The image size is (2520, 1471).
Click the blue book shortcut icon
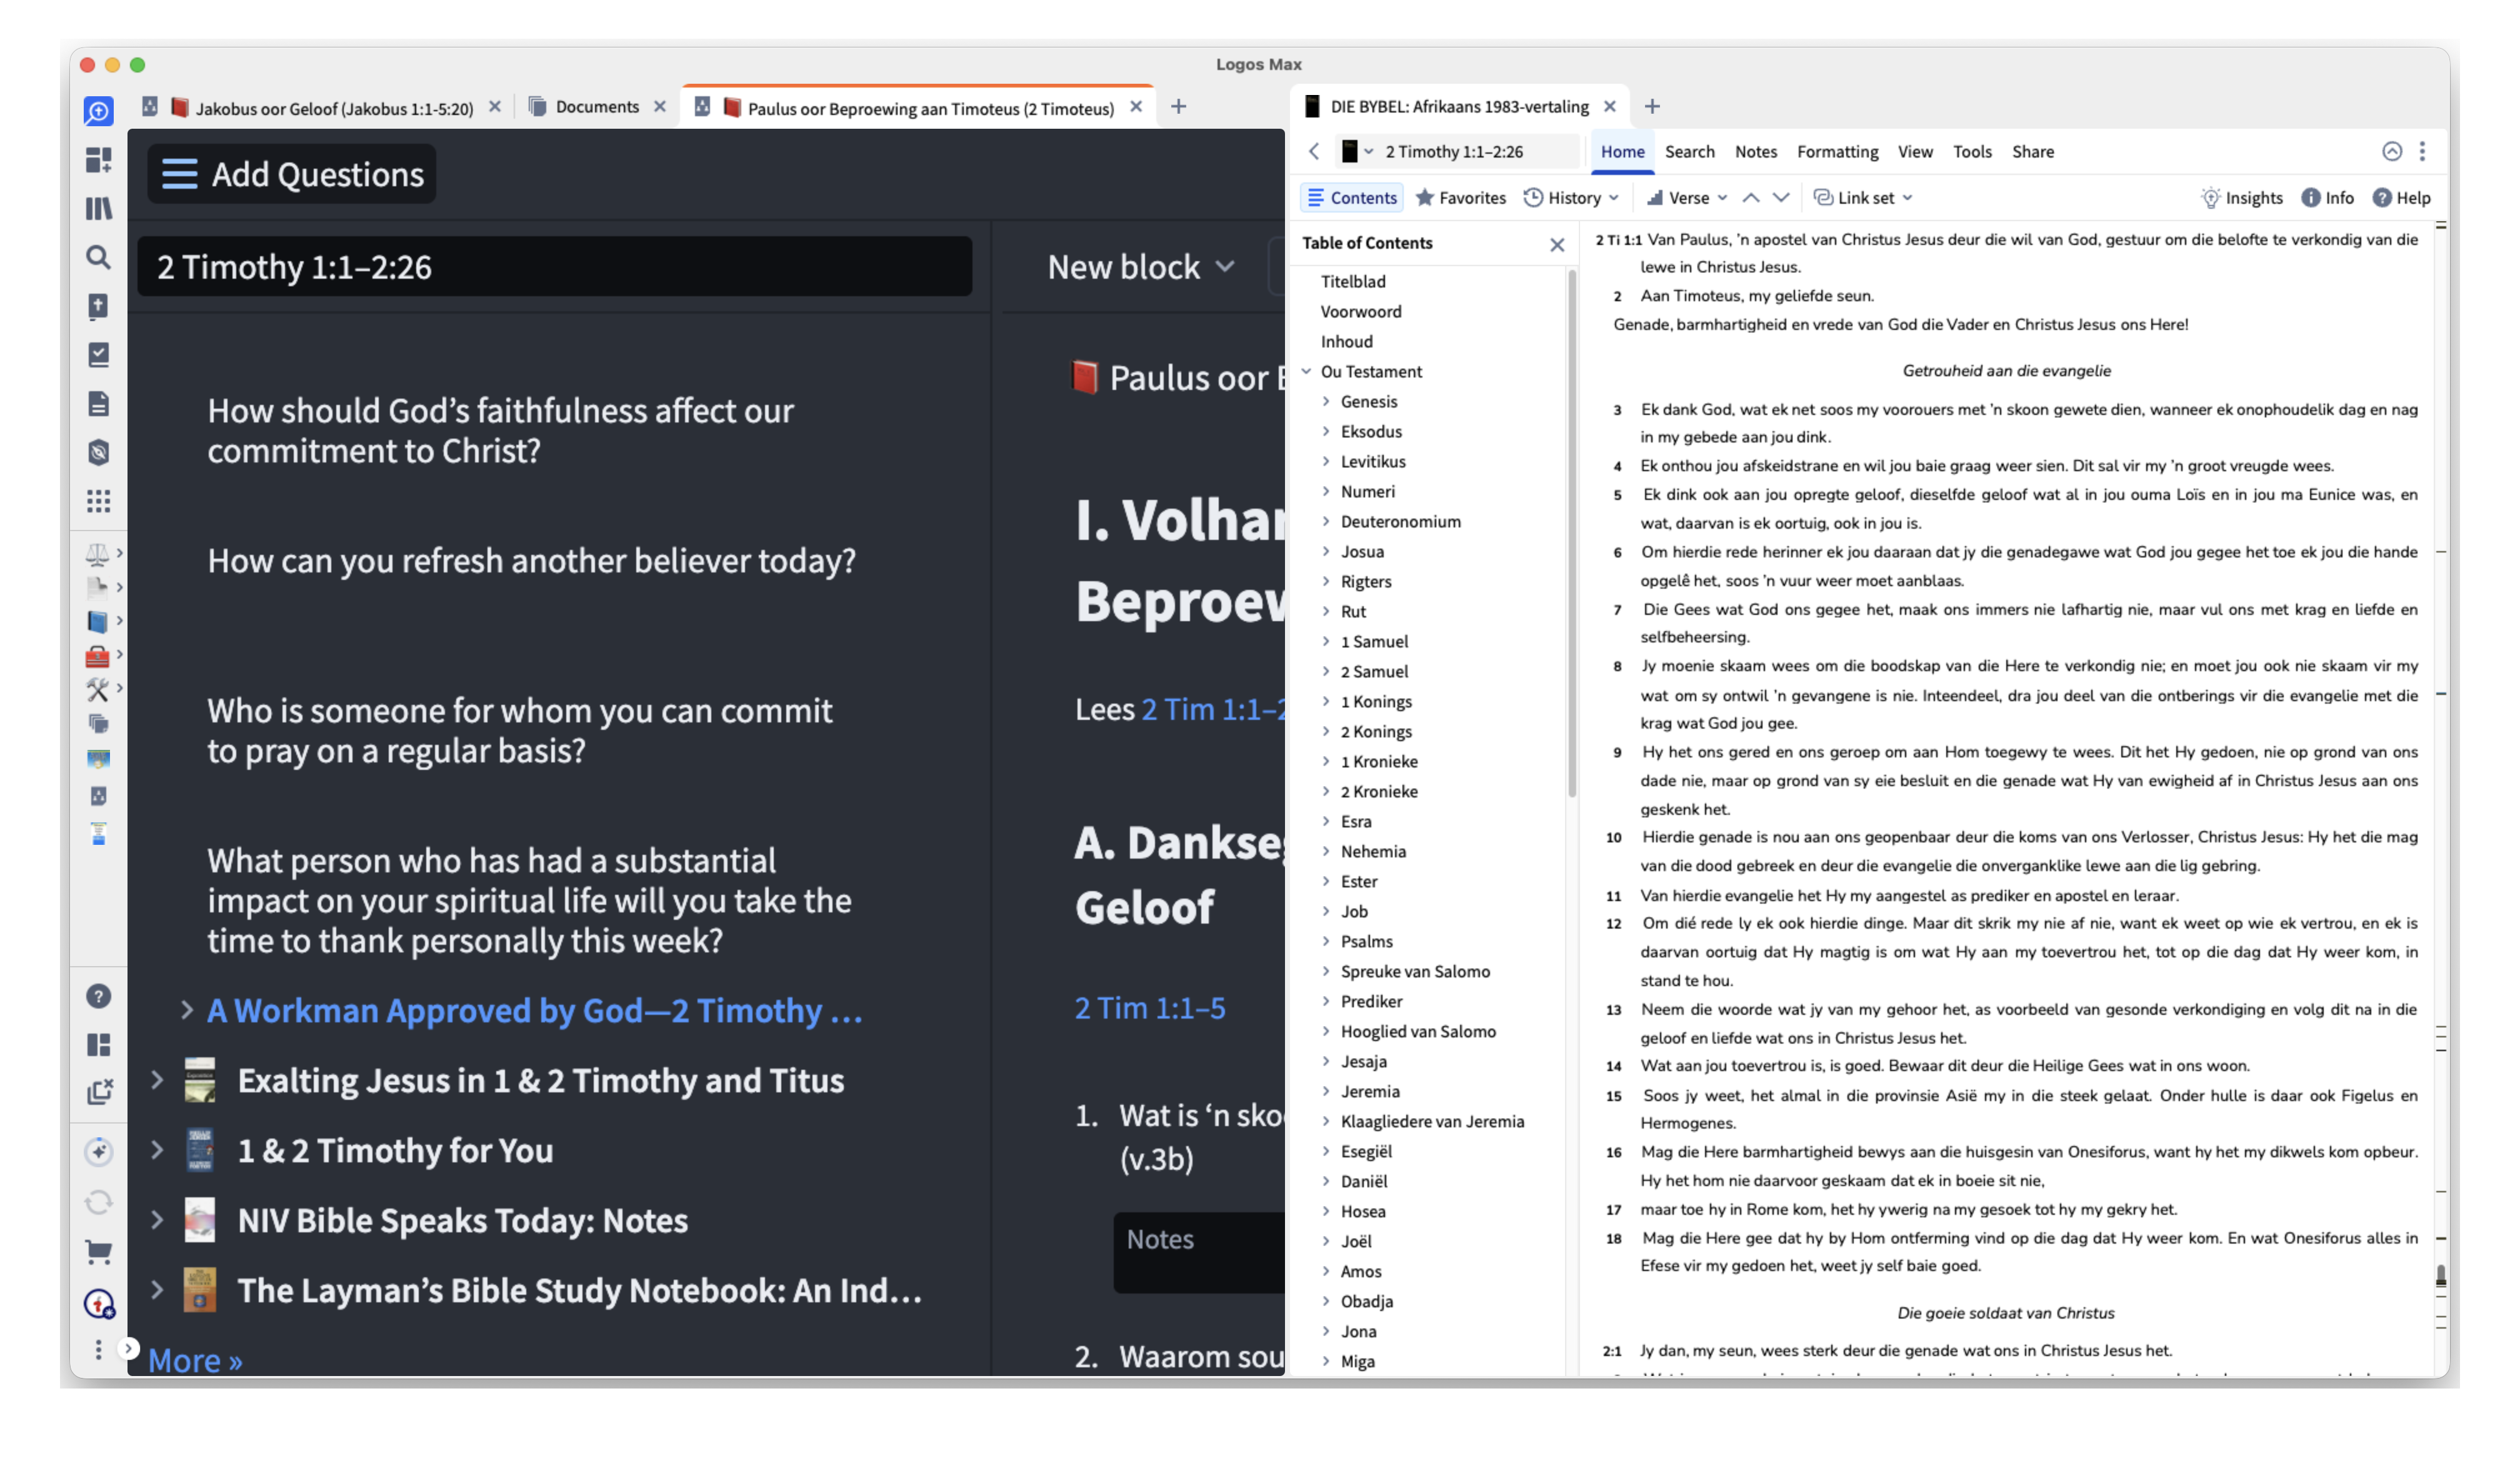coord(98,621)
